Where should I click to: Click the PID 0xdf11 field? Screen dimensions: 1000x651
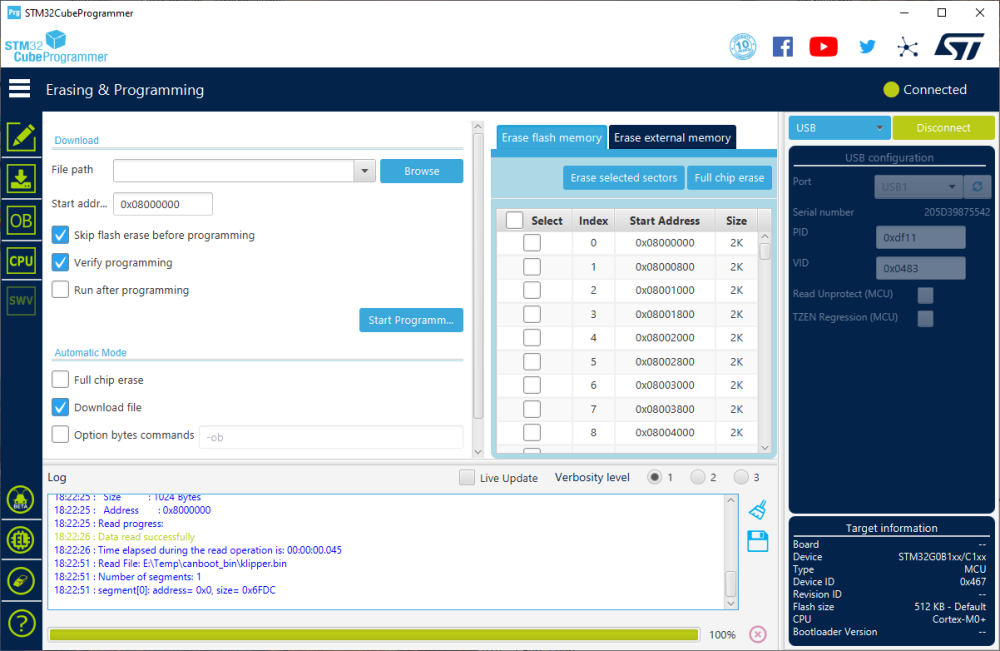pyautogui.click(x=920, y=237)
